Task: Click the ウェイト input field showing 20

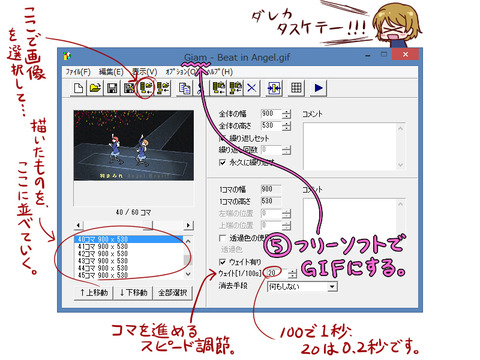Action: (277, 273)
